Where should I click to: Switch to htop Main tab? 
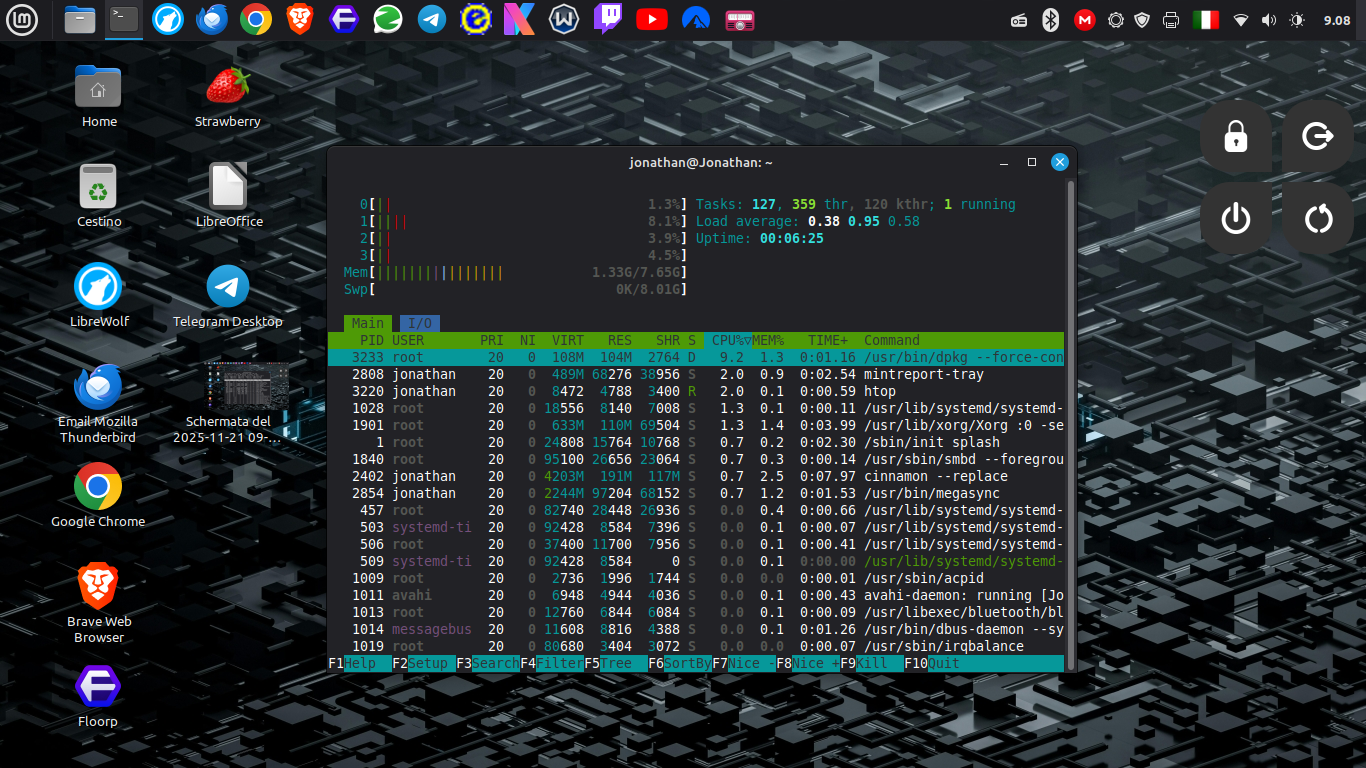pyautogui.click(x=367, y=323)
